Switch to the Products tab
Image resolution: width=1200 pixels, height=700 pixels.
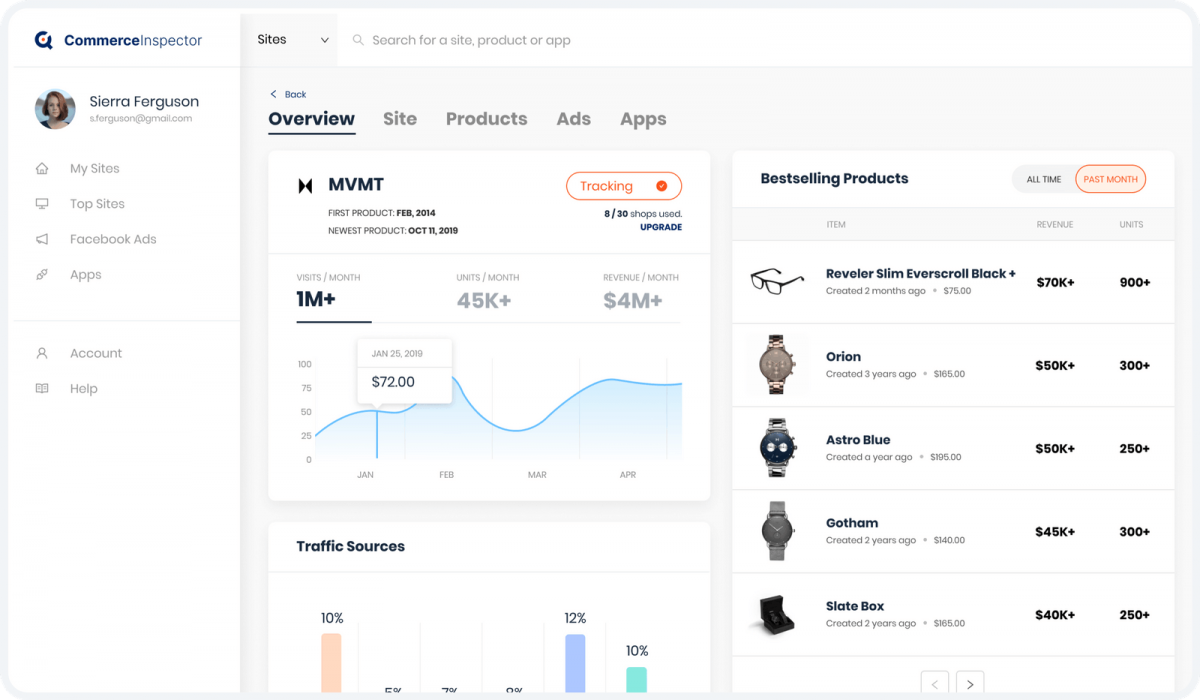click(x=486, y=118)
